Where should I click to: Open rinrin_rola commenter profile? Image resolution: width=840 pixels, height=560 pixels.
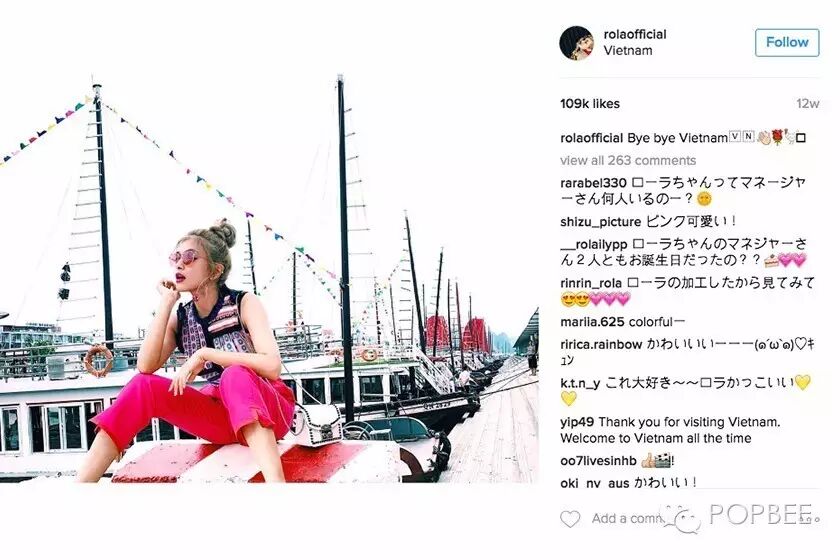point(591,283)
